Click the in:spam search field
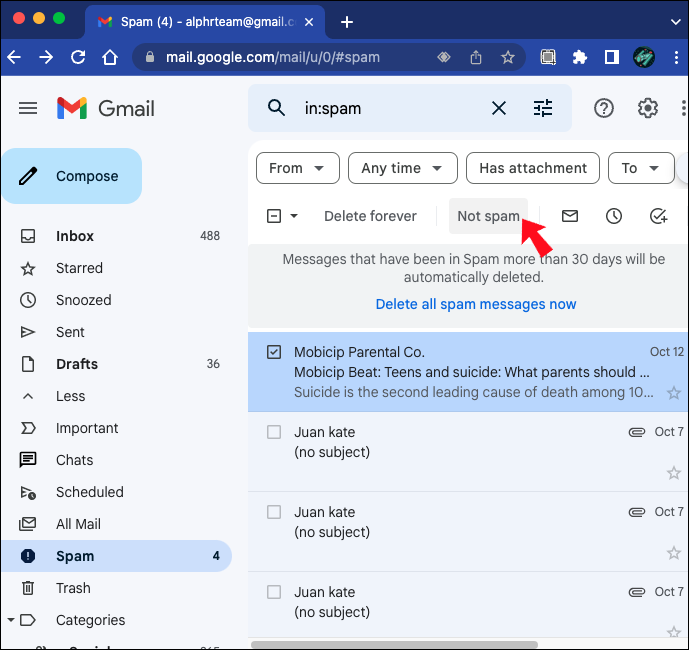 [391, 108]
